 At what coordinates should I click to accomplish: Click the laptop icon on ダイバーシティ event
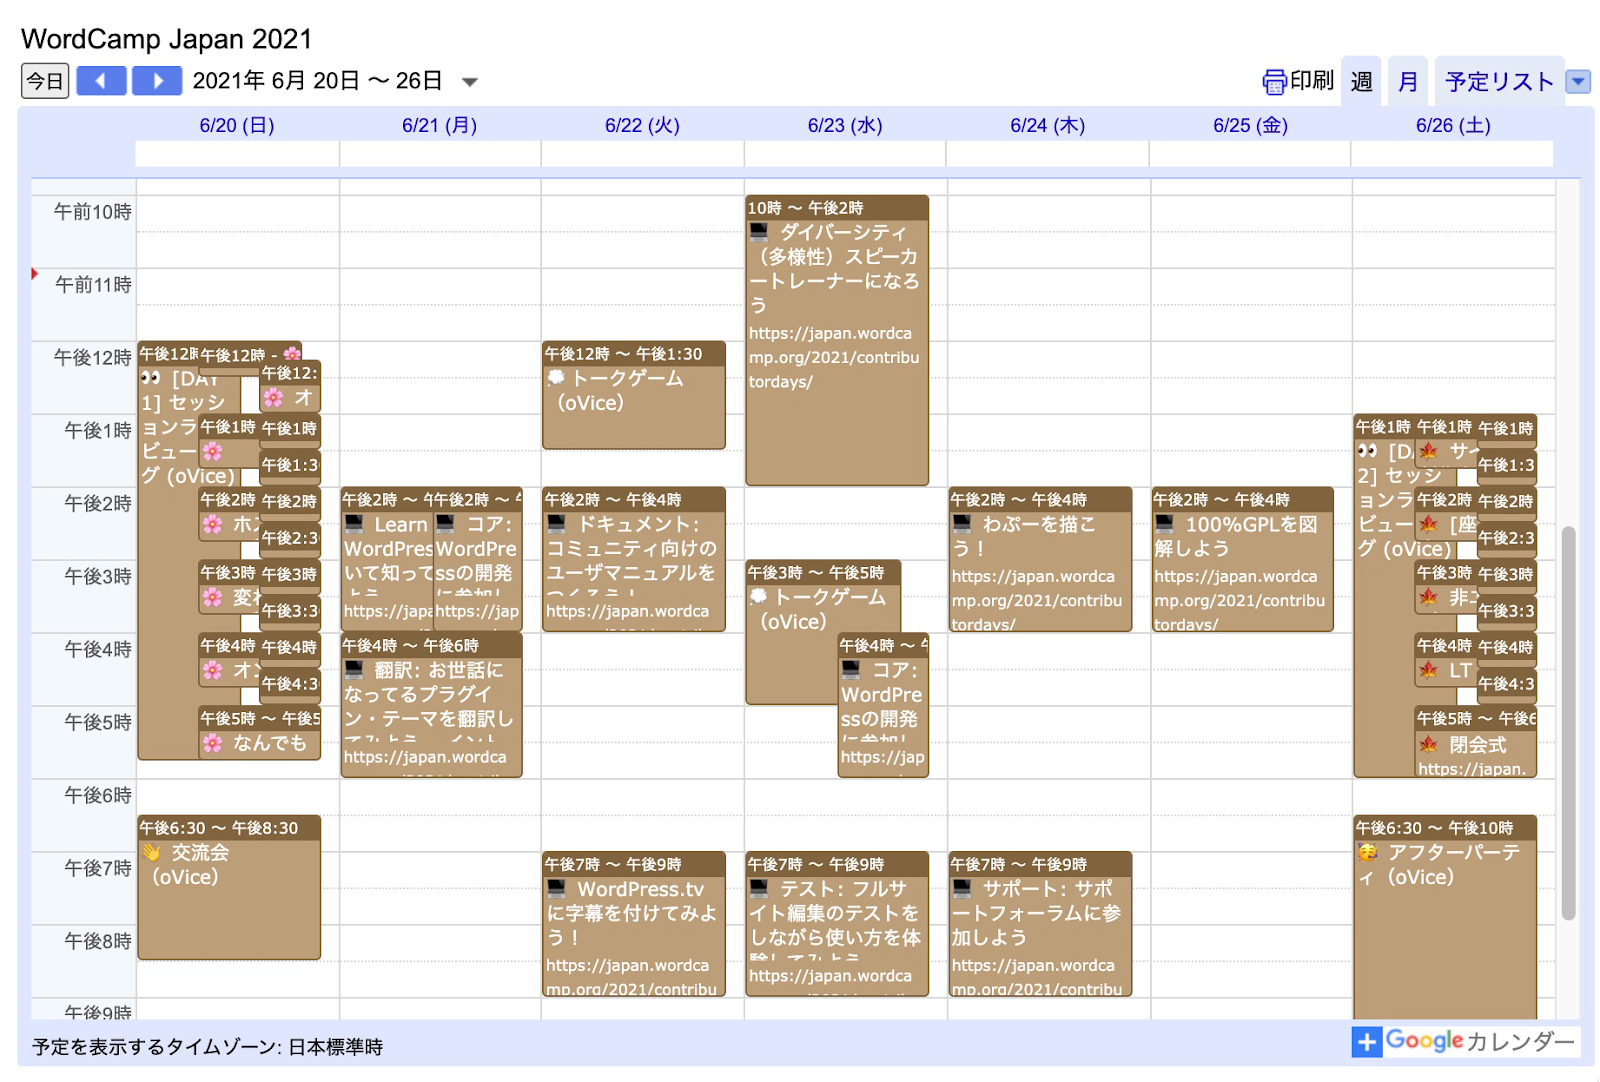coord(759,232)
